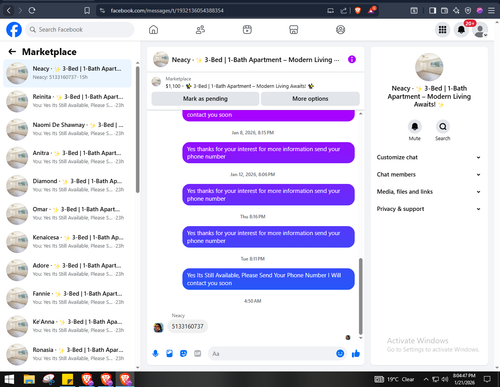Expand Media, files and links section
The height and width of the screenshot is (387, 500).
[x=429, y=192]
